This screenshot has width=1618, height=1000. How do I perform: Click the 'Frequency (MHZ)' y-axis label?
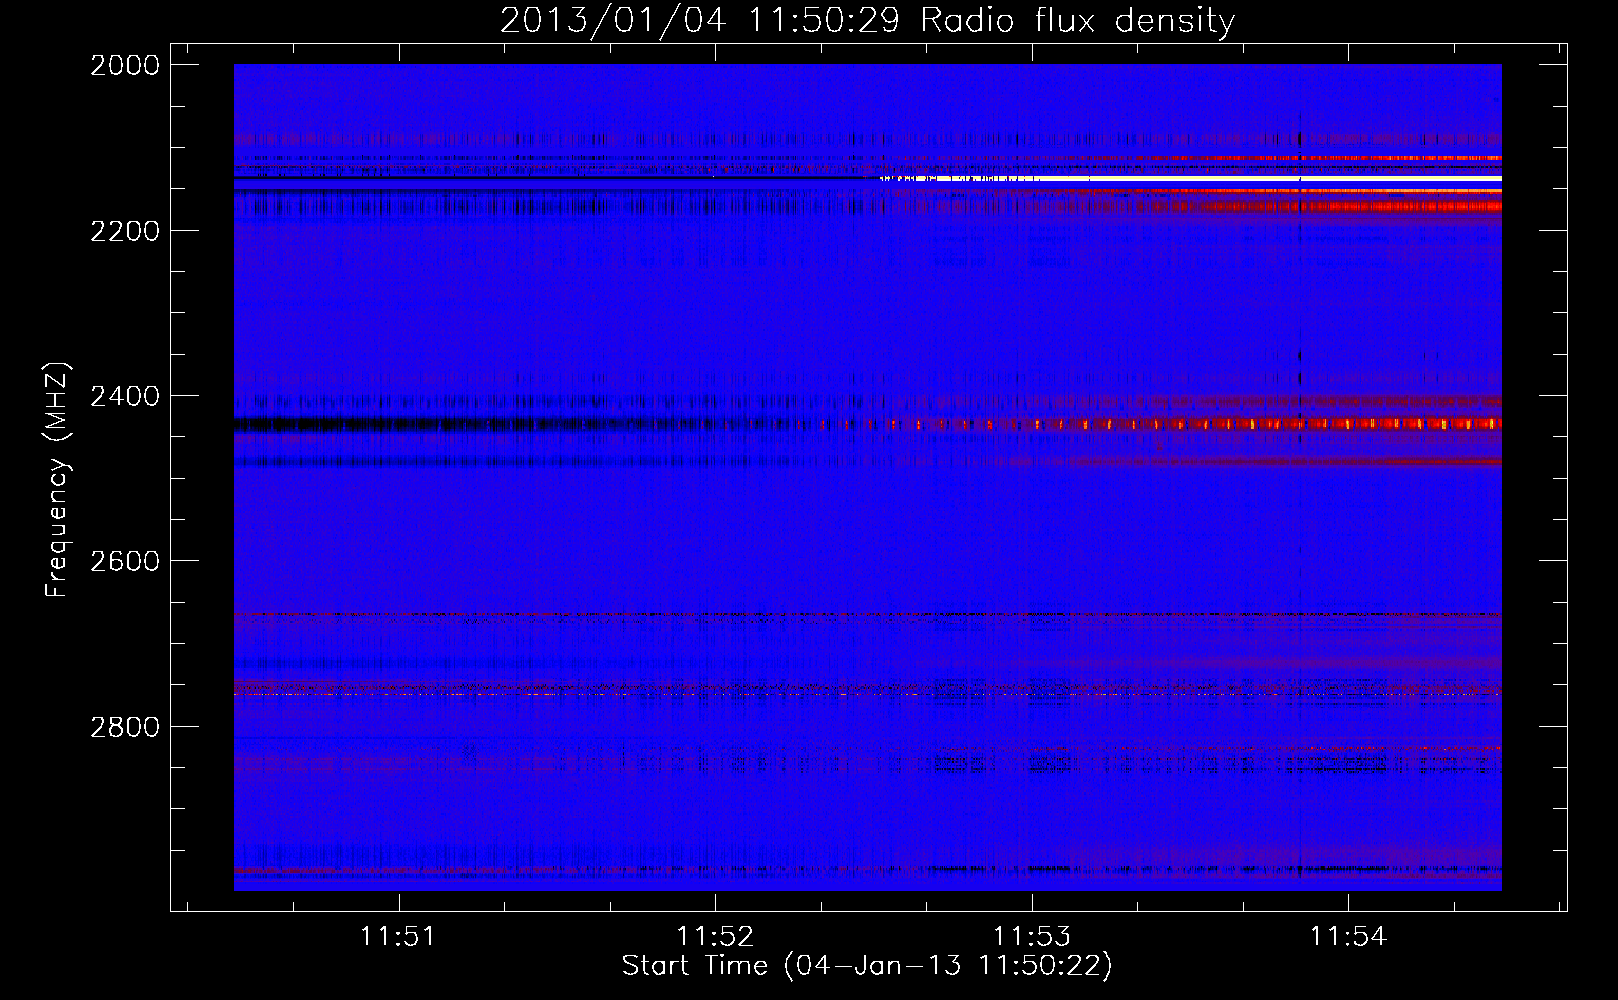(x=57, y=480)
